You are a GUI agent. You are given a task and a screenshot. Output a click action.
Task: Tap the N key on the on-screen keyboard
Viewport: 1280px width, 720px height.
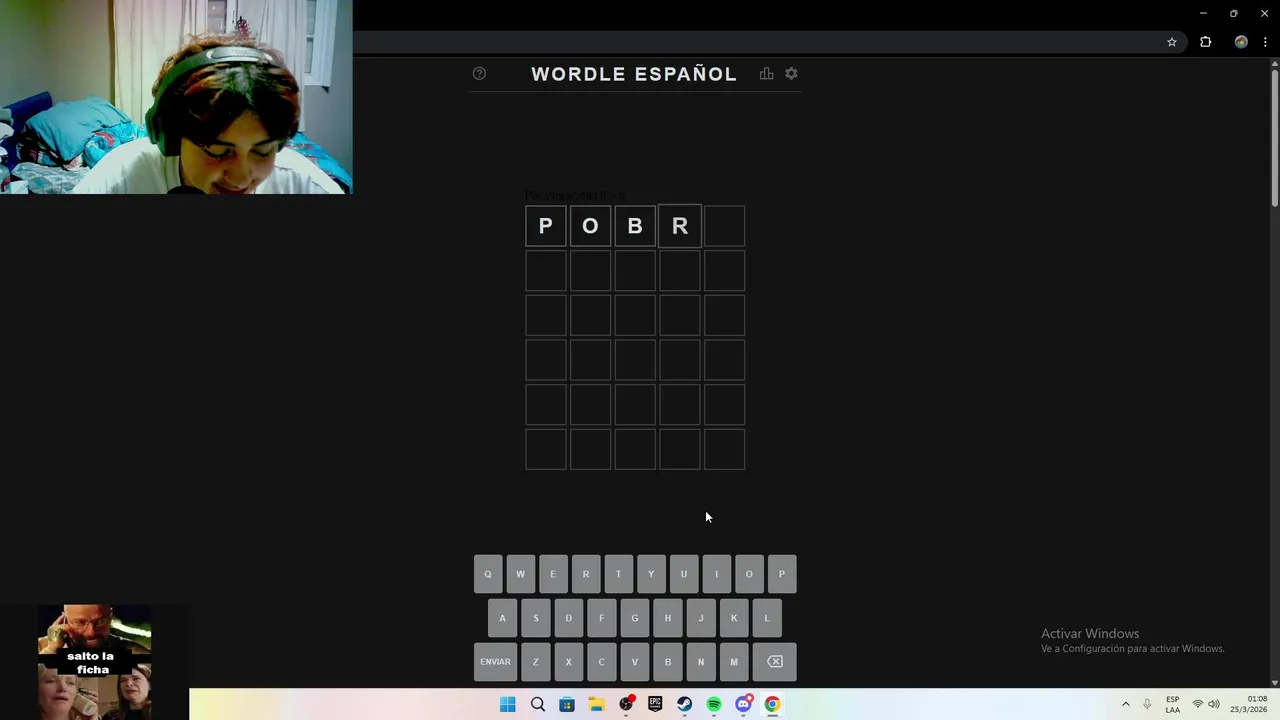tap(700, 662)
